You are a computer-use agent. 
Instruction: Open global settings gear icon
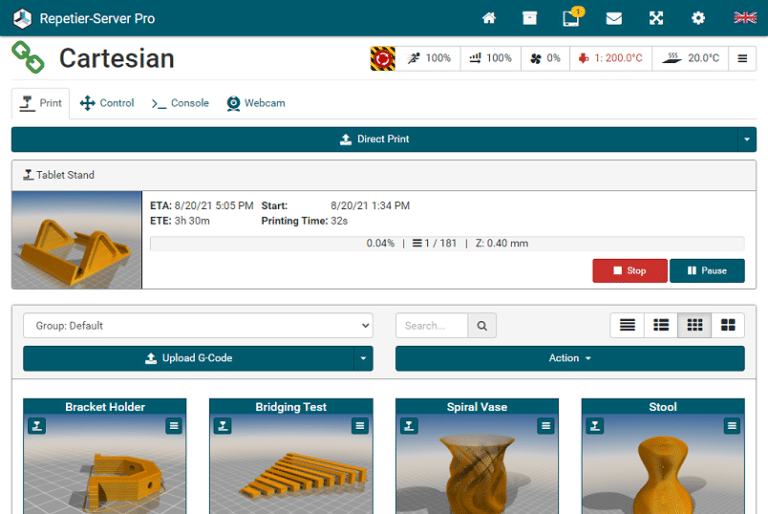point(698,18)
